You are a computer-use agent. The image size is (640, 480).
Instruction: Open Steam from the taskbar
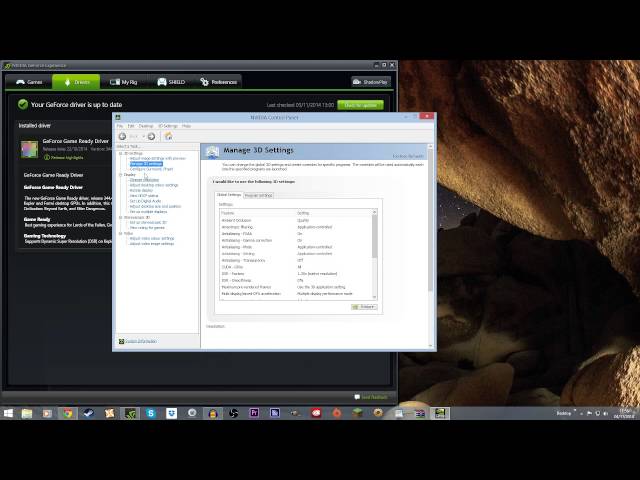point(88,413)
